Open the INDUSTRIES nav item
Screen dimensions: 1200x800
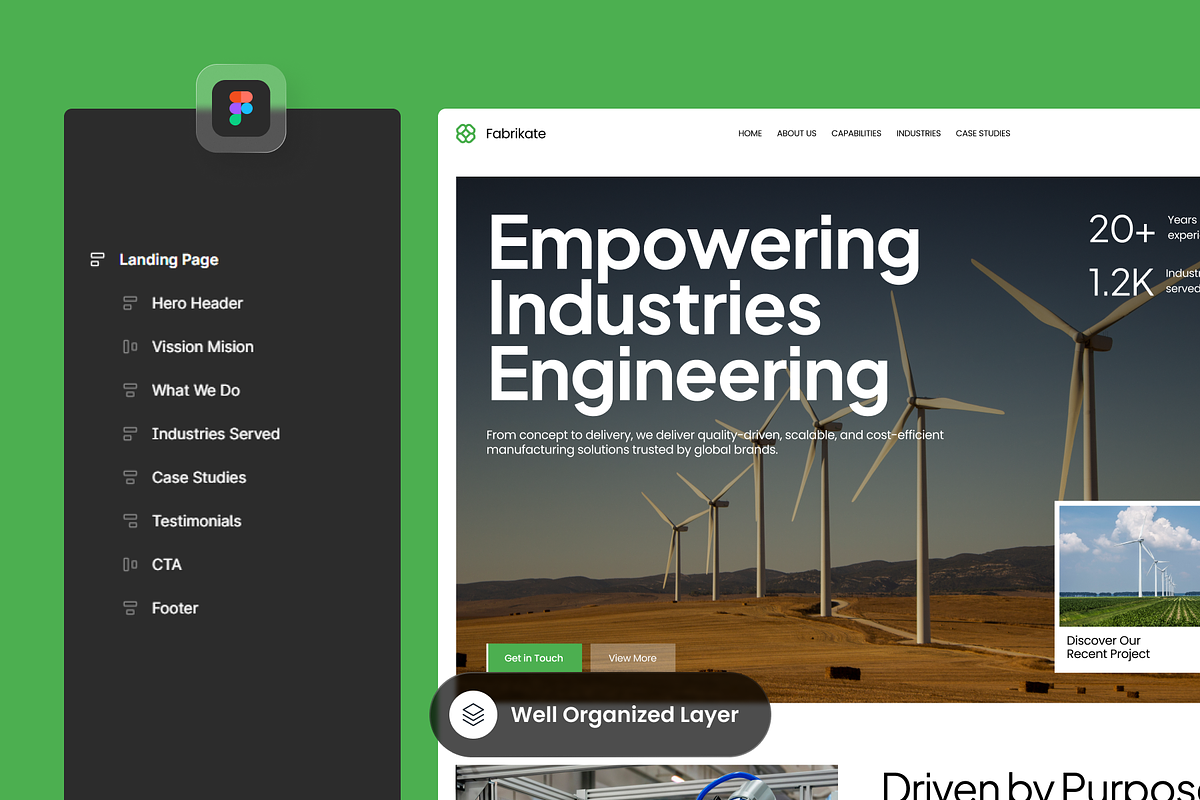[918, 133]
